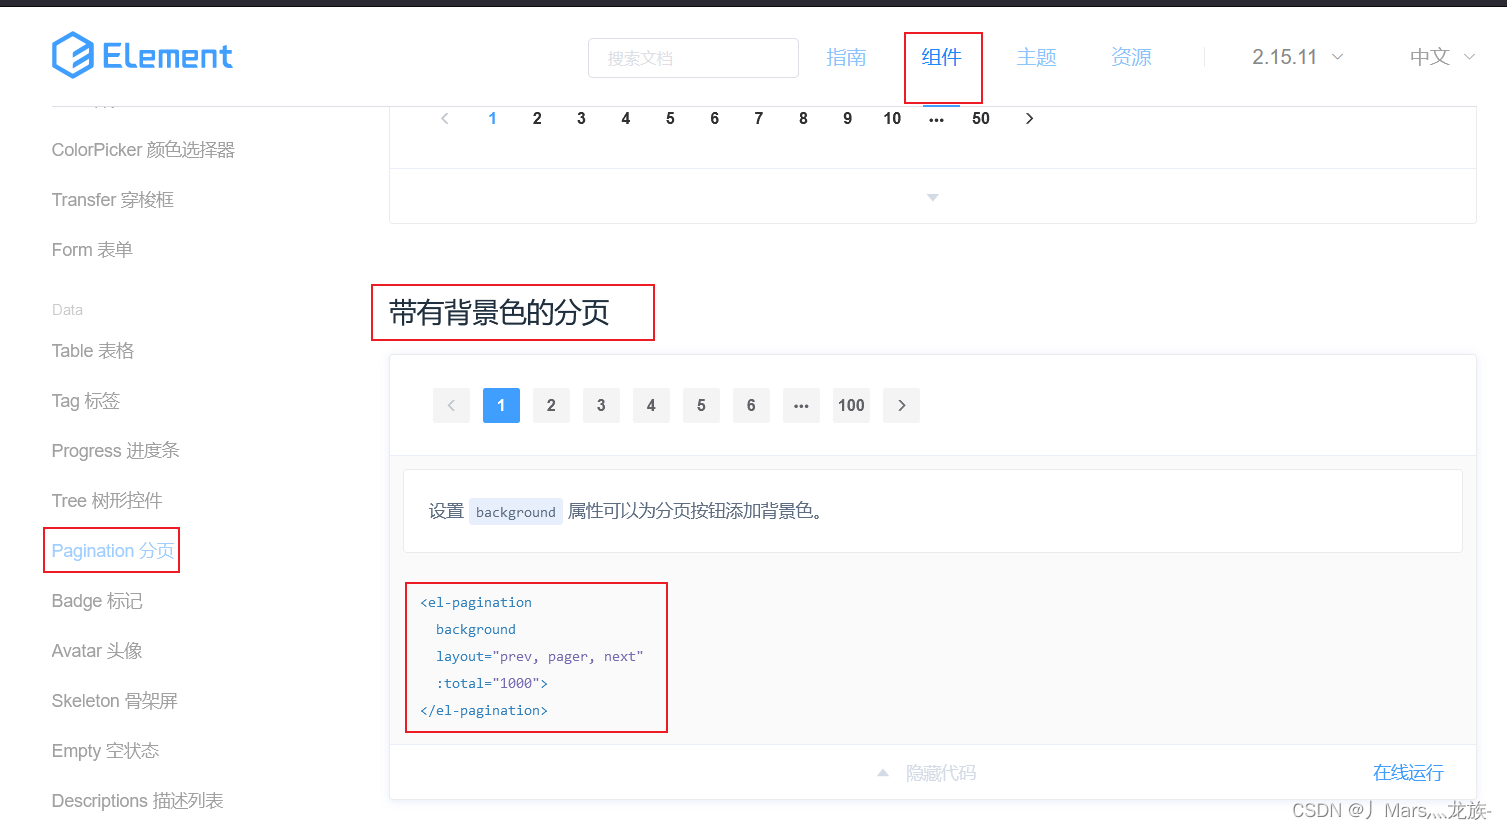Screen dimensions: 1507x829
Task: Open Table 表格 in sidebar
Action: click(93, 351)
